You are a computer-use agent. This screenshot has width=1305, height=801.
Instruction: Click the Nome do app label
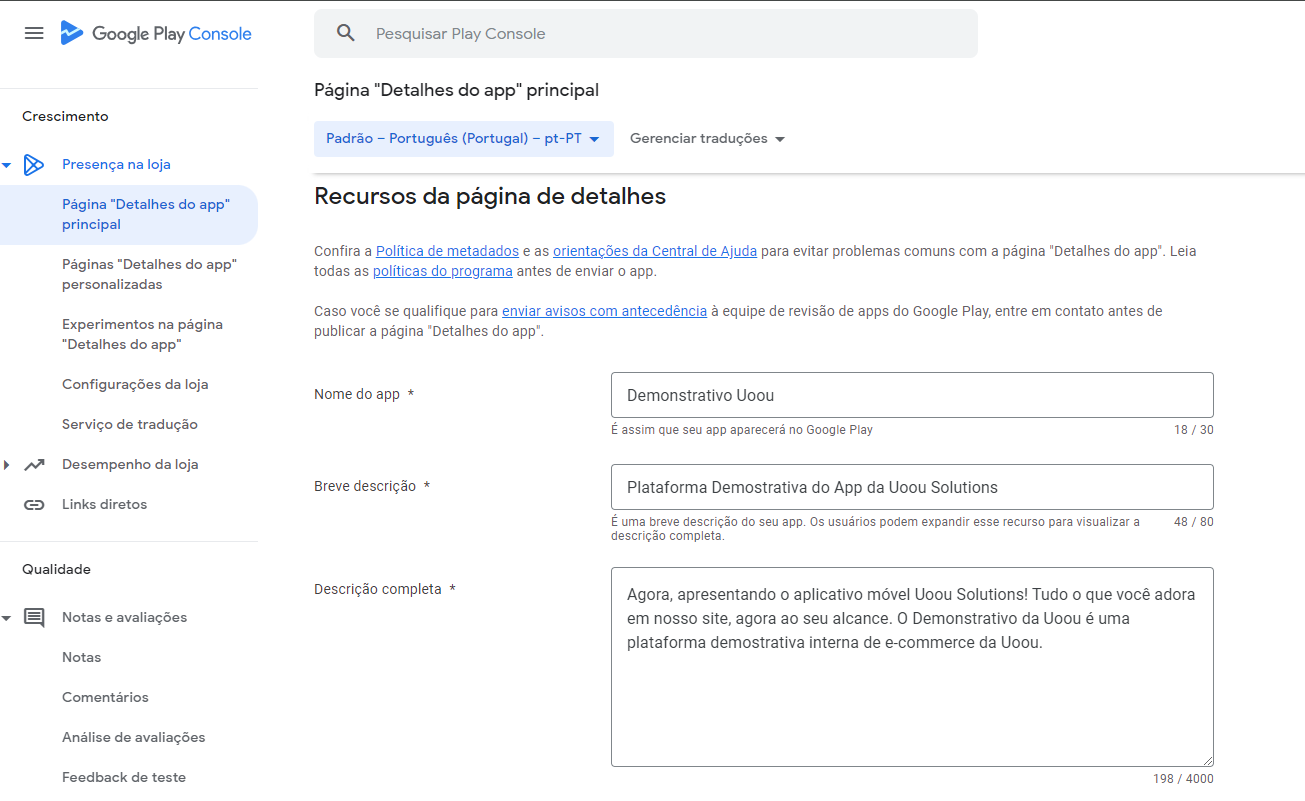pos(357,395)
